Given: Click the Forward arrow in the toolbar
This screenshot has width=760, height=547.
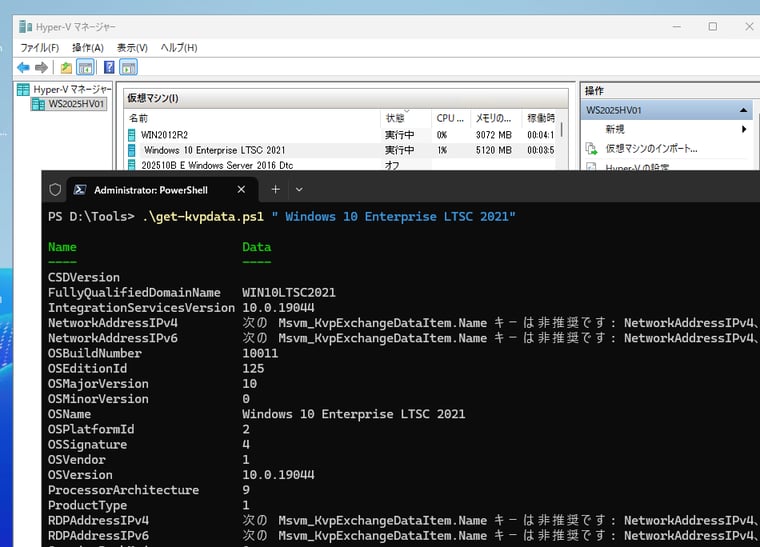Looking at the screenshot, I should point(41,68).
